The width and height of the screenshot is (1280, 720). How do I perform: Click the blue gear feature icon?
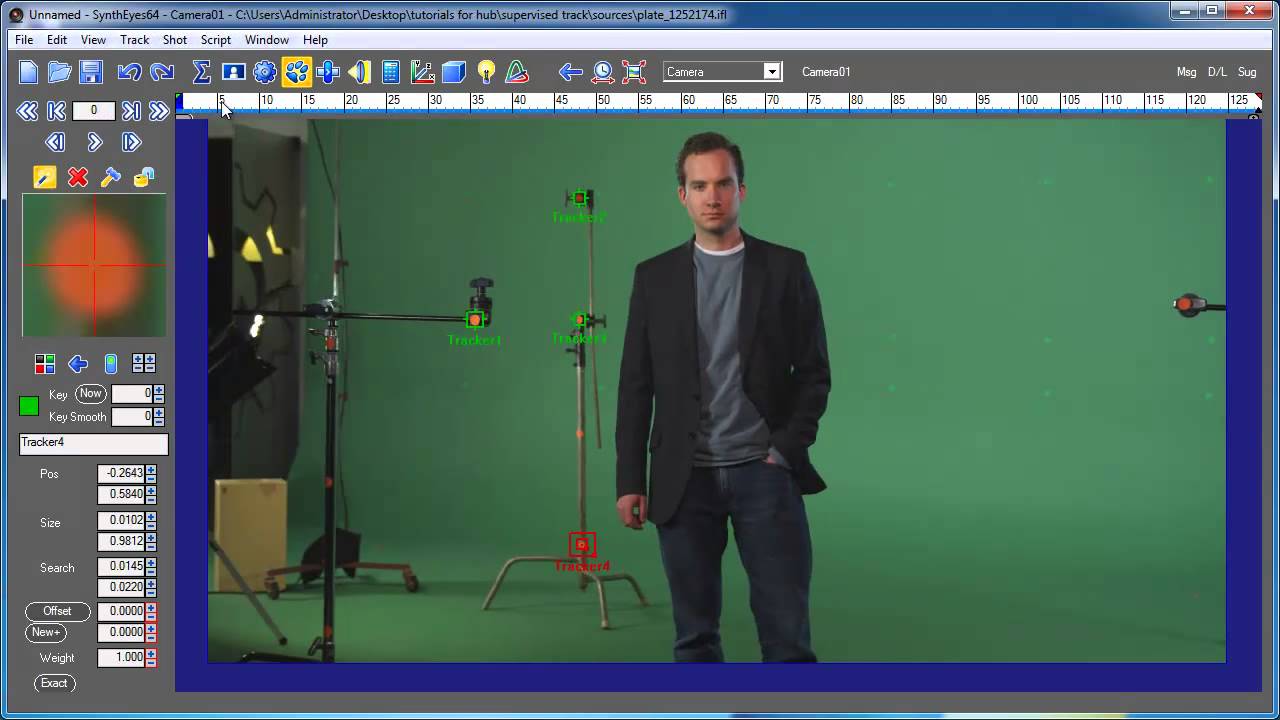point(265,72)
